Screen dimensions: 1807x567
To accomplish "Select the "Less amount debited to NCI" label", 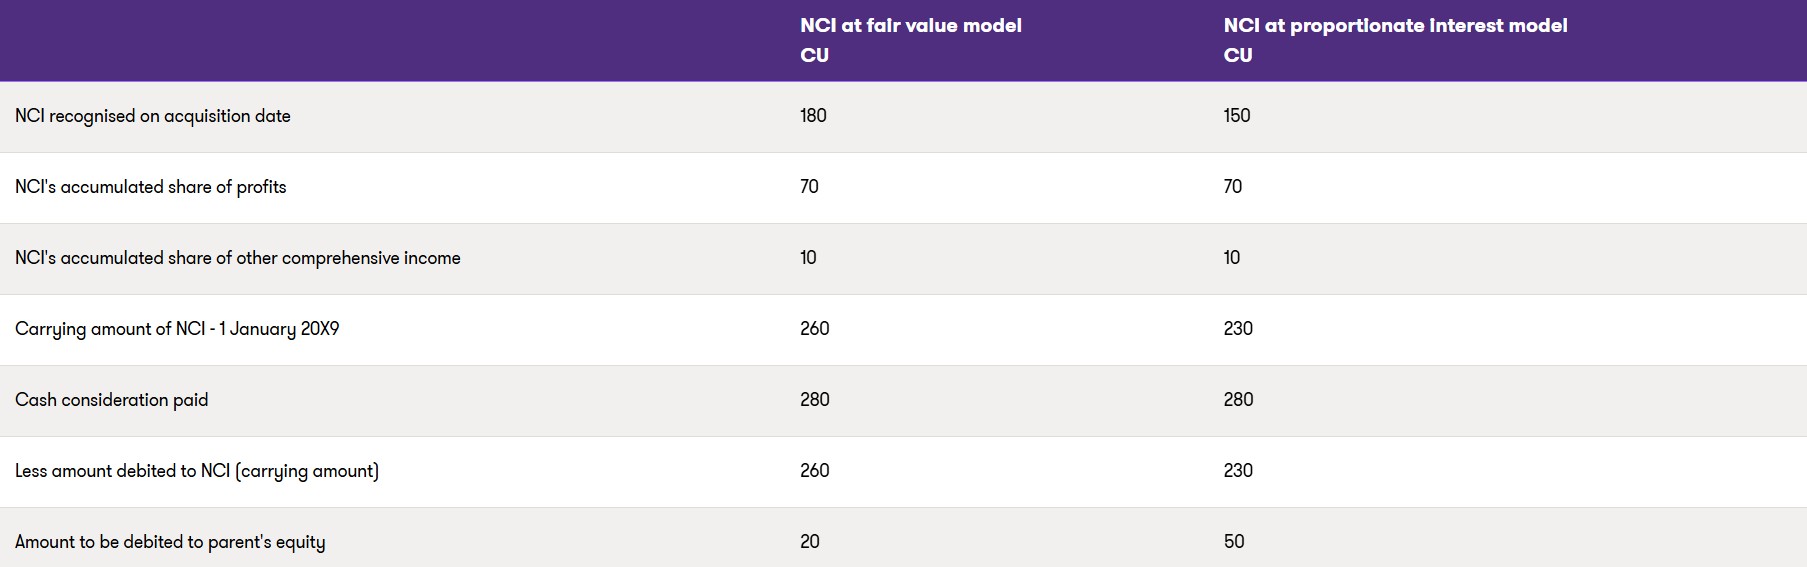I will [x=197, y=471].
